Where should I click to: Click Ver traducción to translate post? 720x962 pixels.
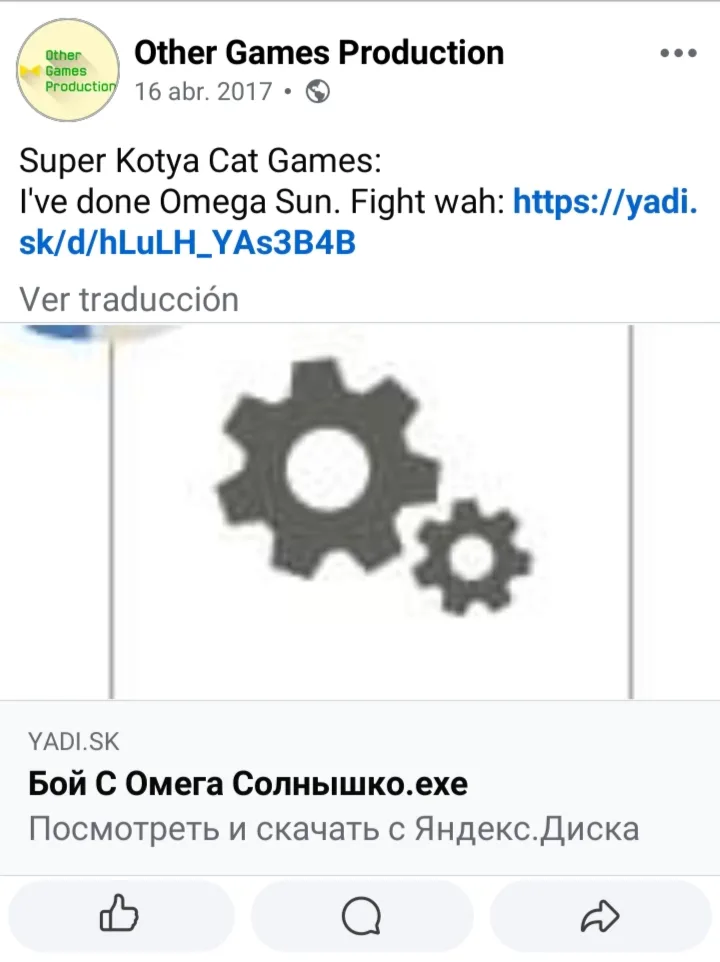pyautogui.click(x=129, y=299)
